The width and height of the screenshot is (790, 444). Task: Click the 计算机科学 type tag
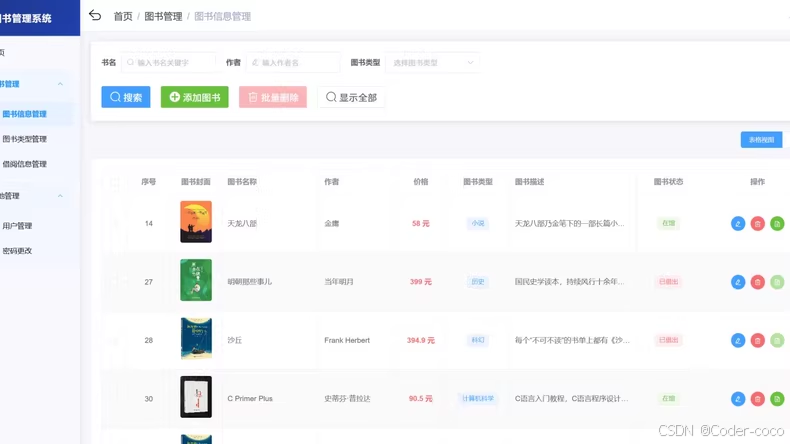478,398
